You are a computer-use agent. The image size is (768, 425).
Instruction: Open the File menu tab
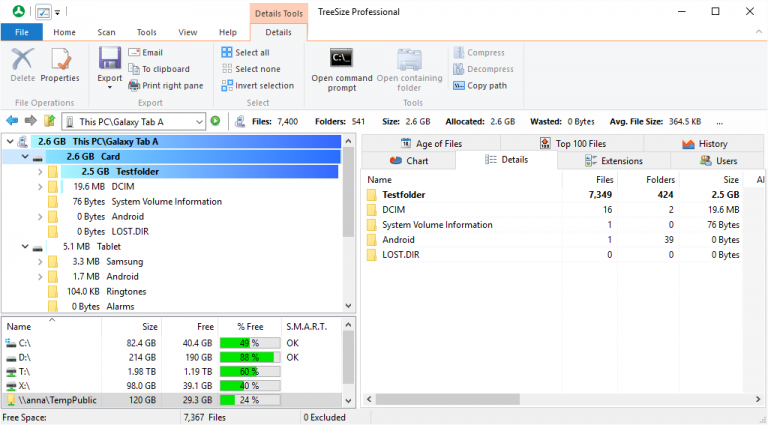click(x=22, y=32)
